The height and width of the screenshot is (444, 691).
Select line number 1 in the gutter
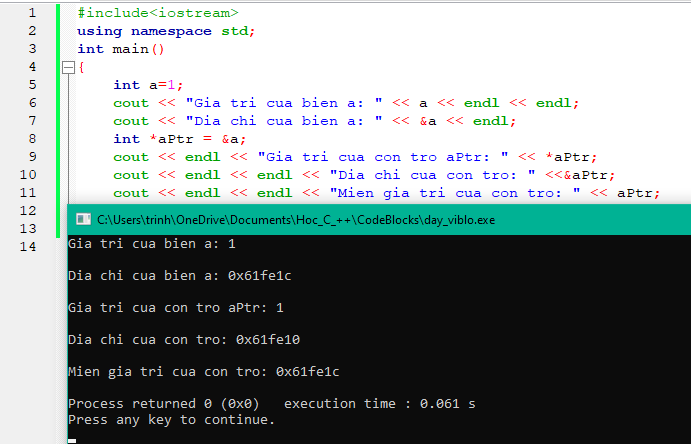pyautogui.click(x=32, y=13)
